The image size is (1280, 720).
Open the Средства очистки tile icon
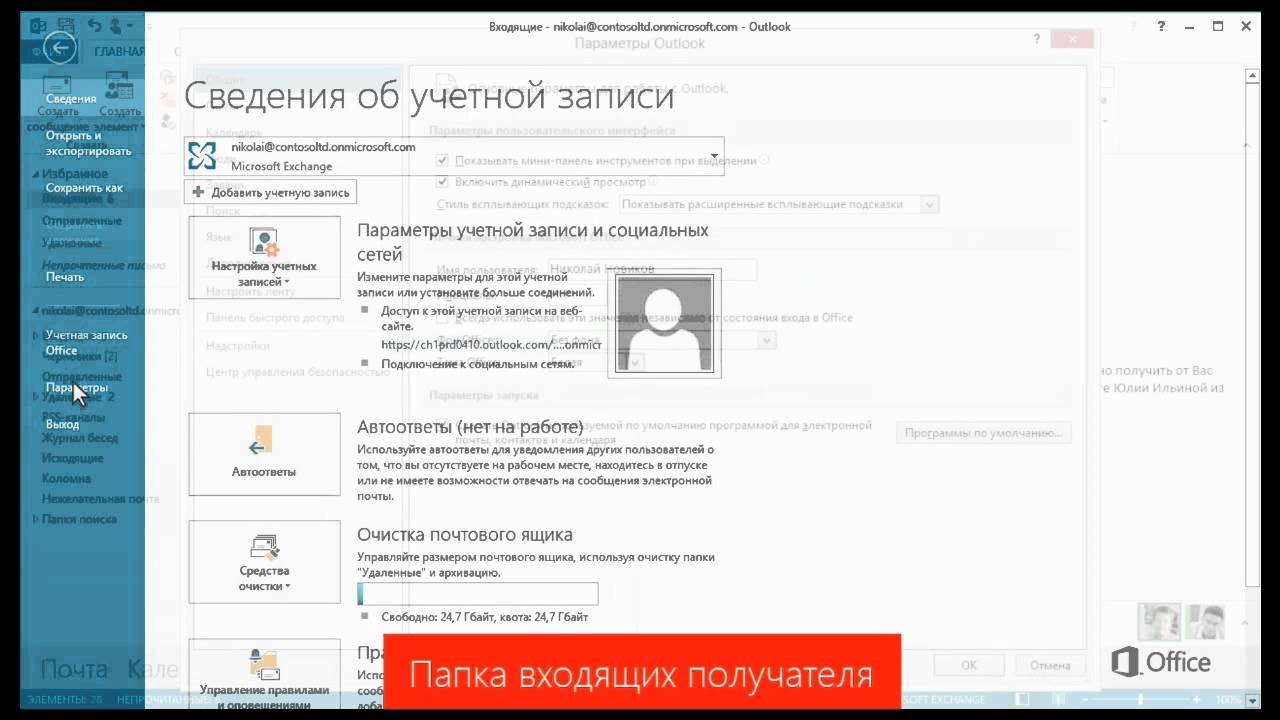[264, 547]
